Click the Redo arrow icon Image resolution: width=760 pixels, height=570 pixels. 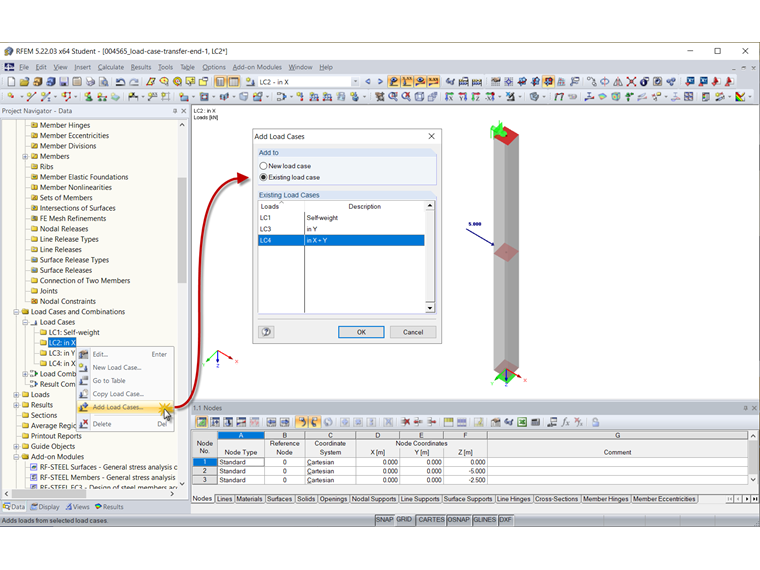pos(134,81)
